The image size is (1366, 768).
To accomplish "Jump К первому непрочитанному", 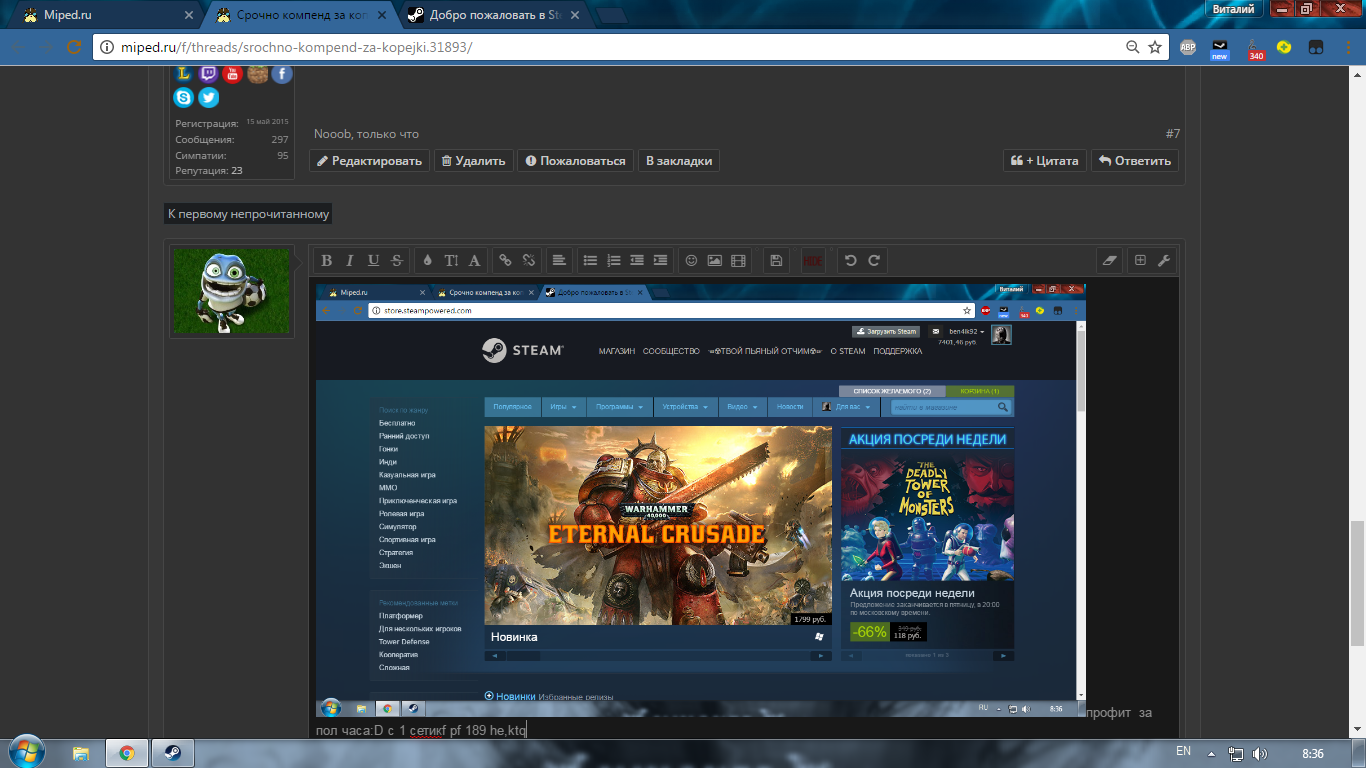I will (248, 214).
